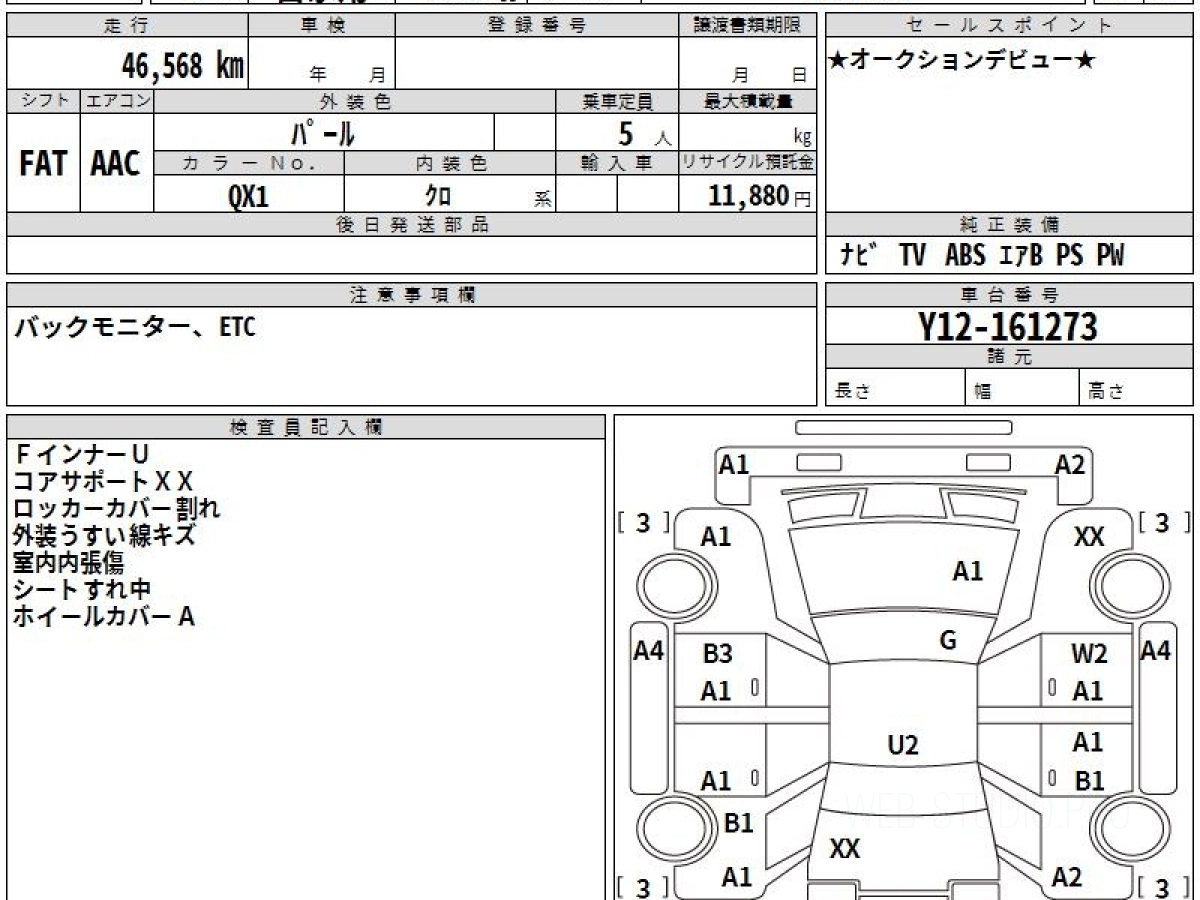Click the W2 mark on the door
This screenshot has width=1200, height=900.
1088,655
